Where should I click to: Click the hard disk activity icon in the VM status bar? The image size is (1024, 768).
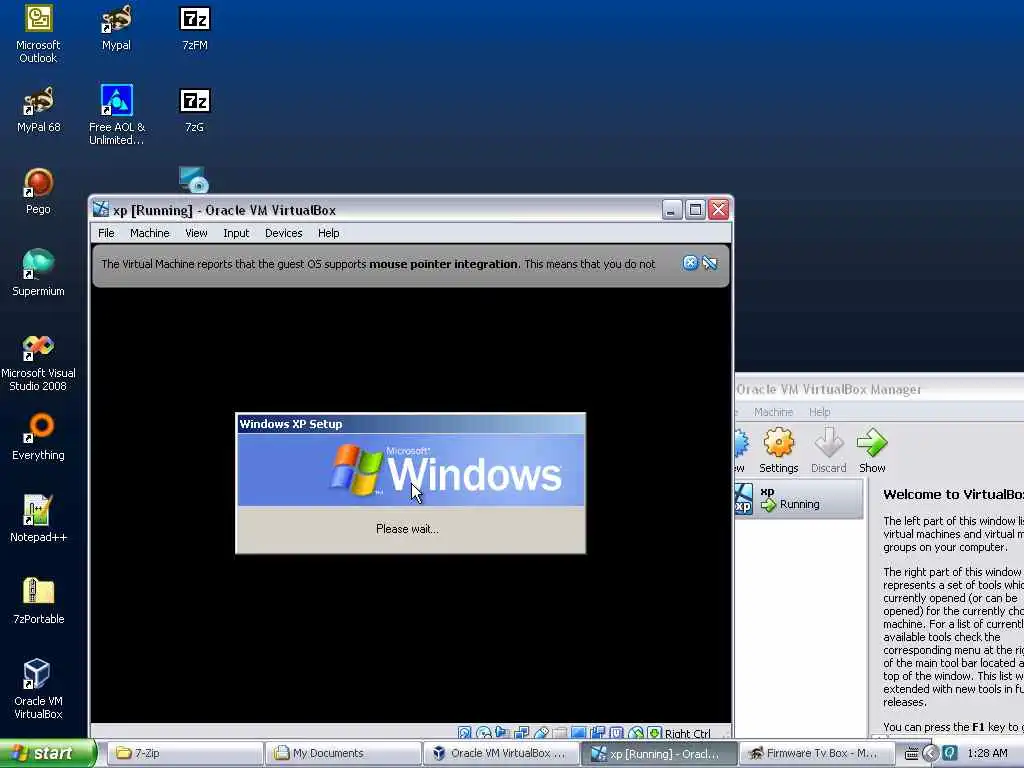464,733
